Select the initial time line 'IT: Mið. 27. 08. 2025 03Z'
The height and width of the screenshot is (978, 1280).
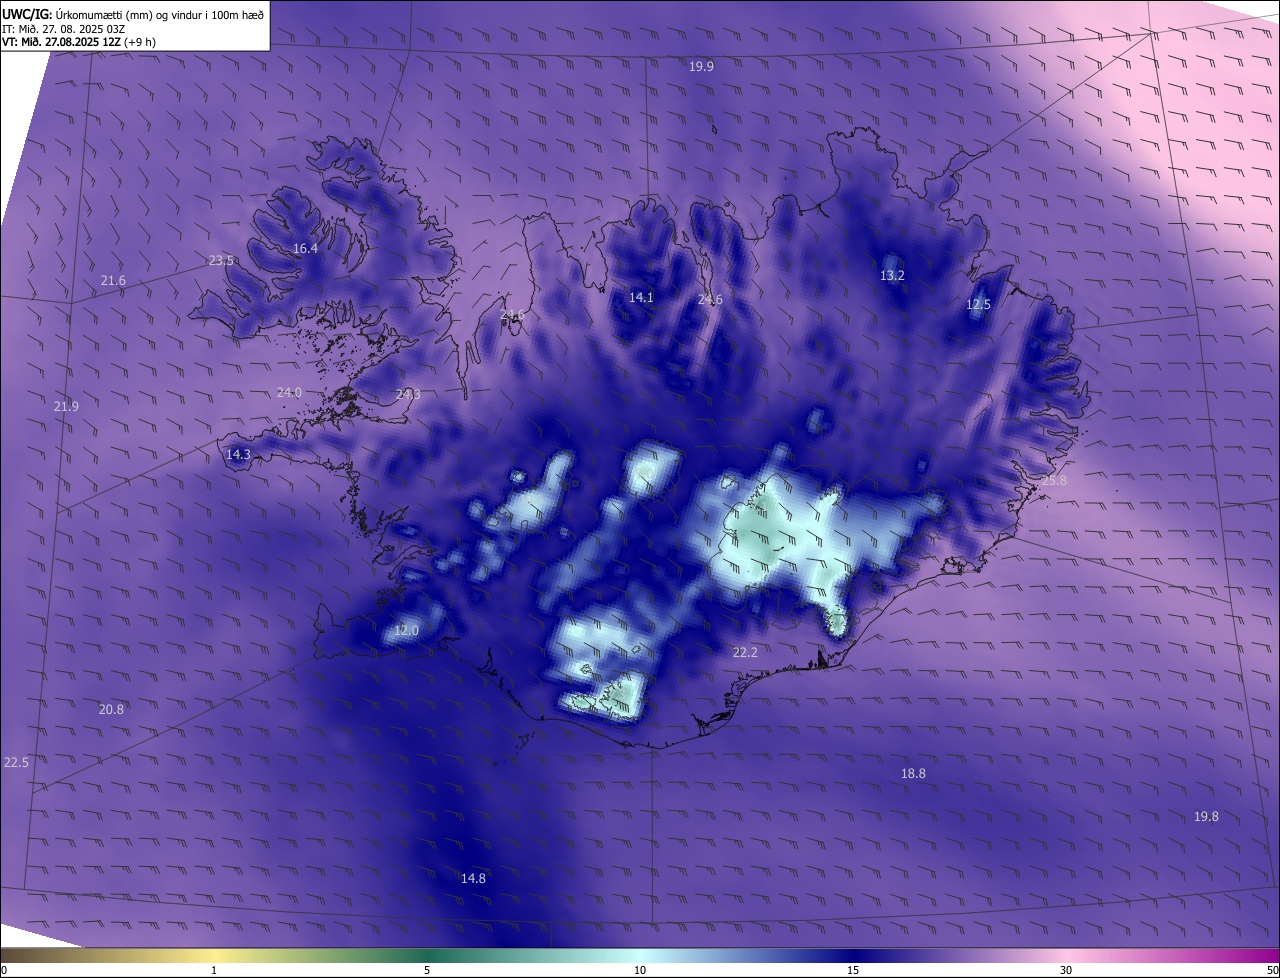(63, 29)
